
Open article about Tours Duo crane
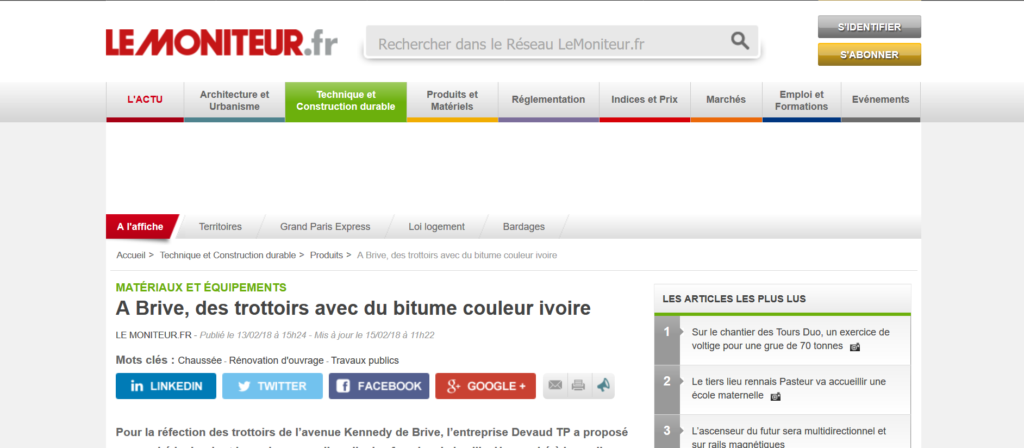(790, 339)
